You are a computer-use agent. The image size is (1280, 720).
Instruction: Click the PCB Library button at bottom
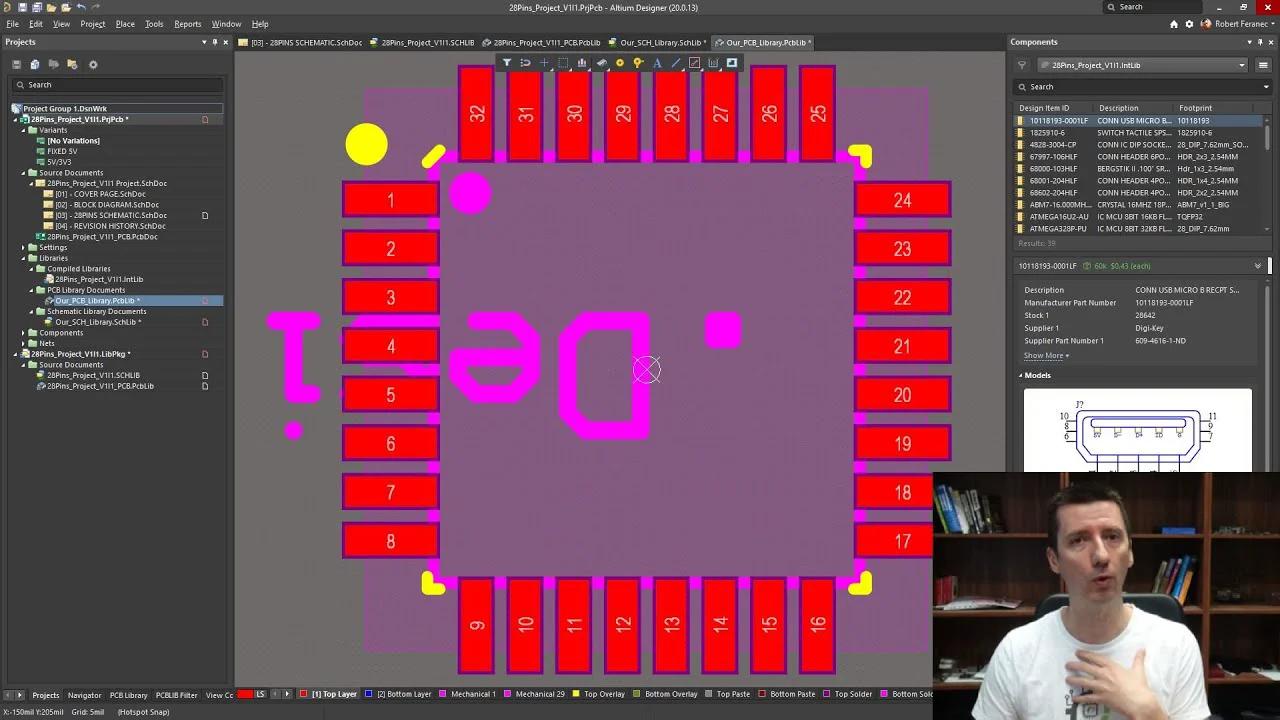127,695
